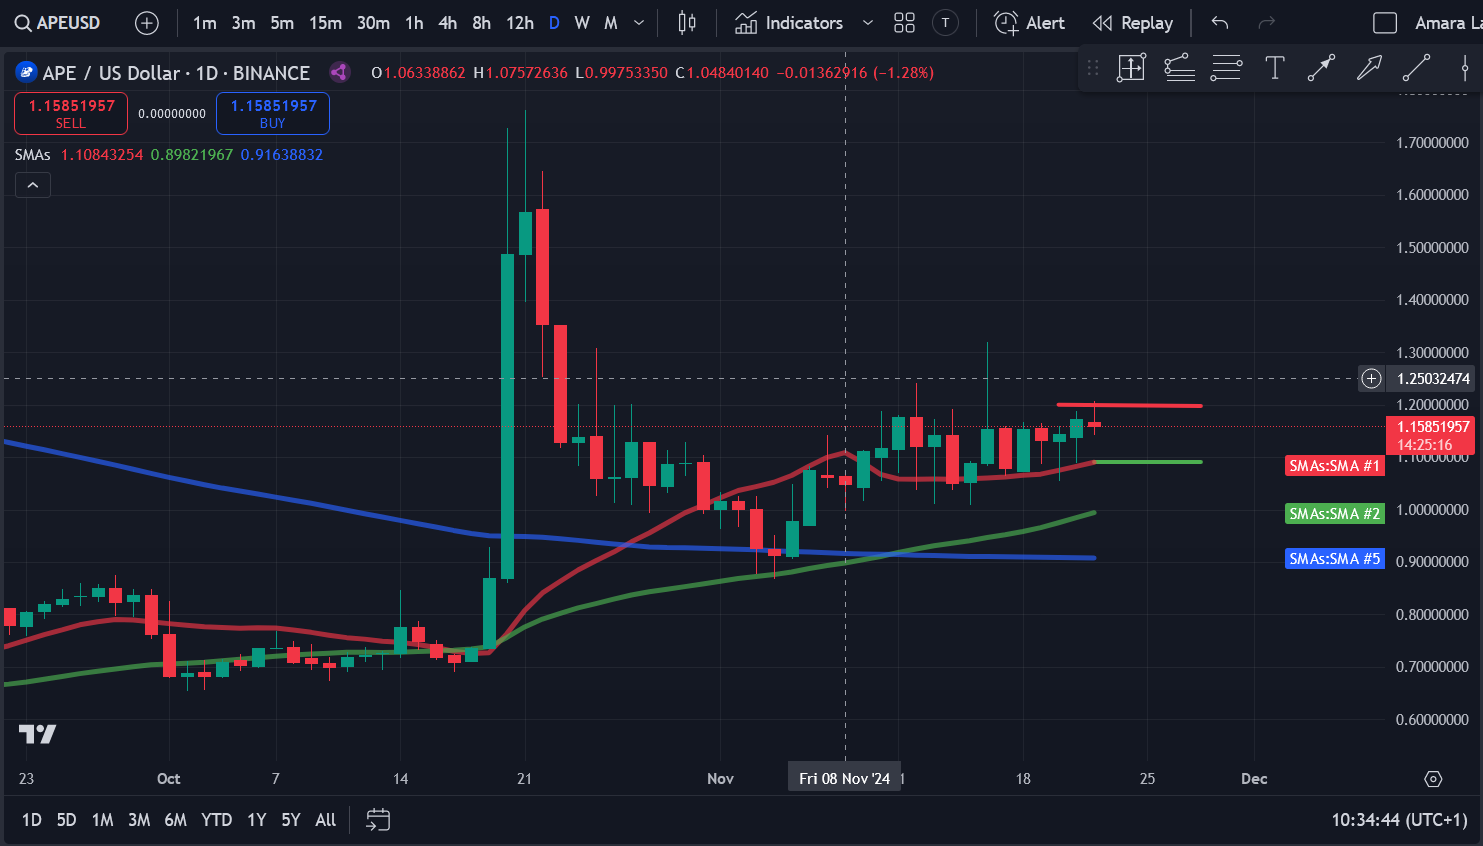Select the daily D timeframe
This screenshot has height=846, width=1483.
click(554, 23)
